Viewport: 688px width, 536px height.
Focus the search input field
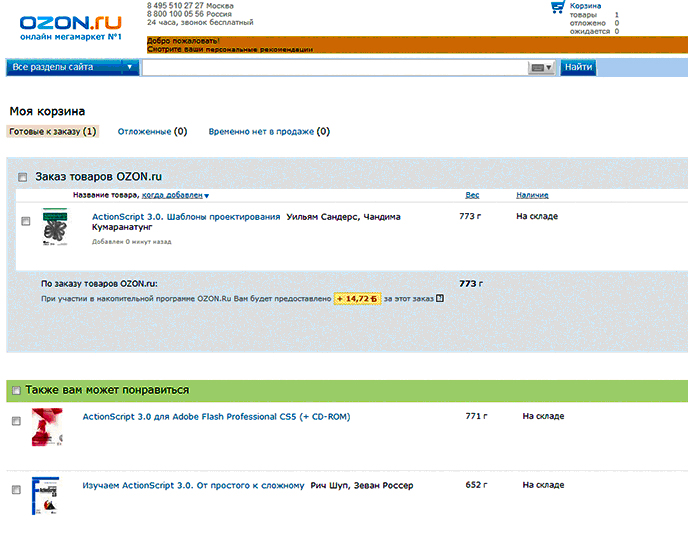coord(334,68)
